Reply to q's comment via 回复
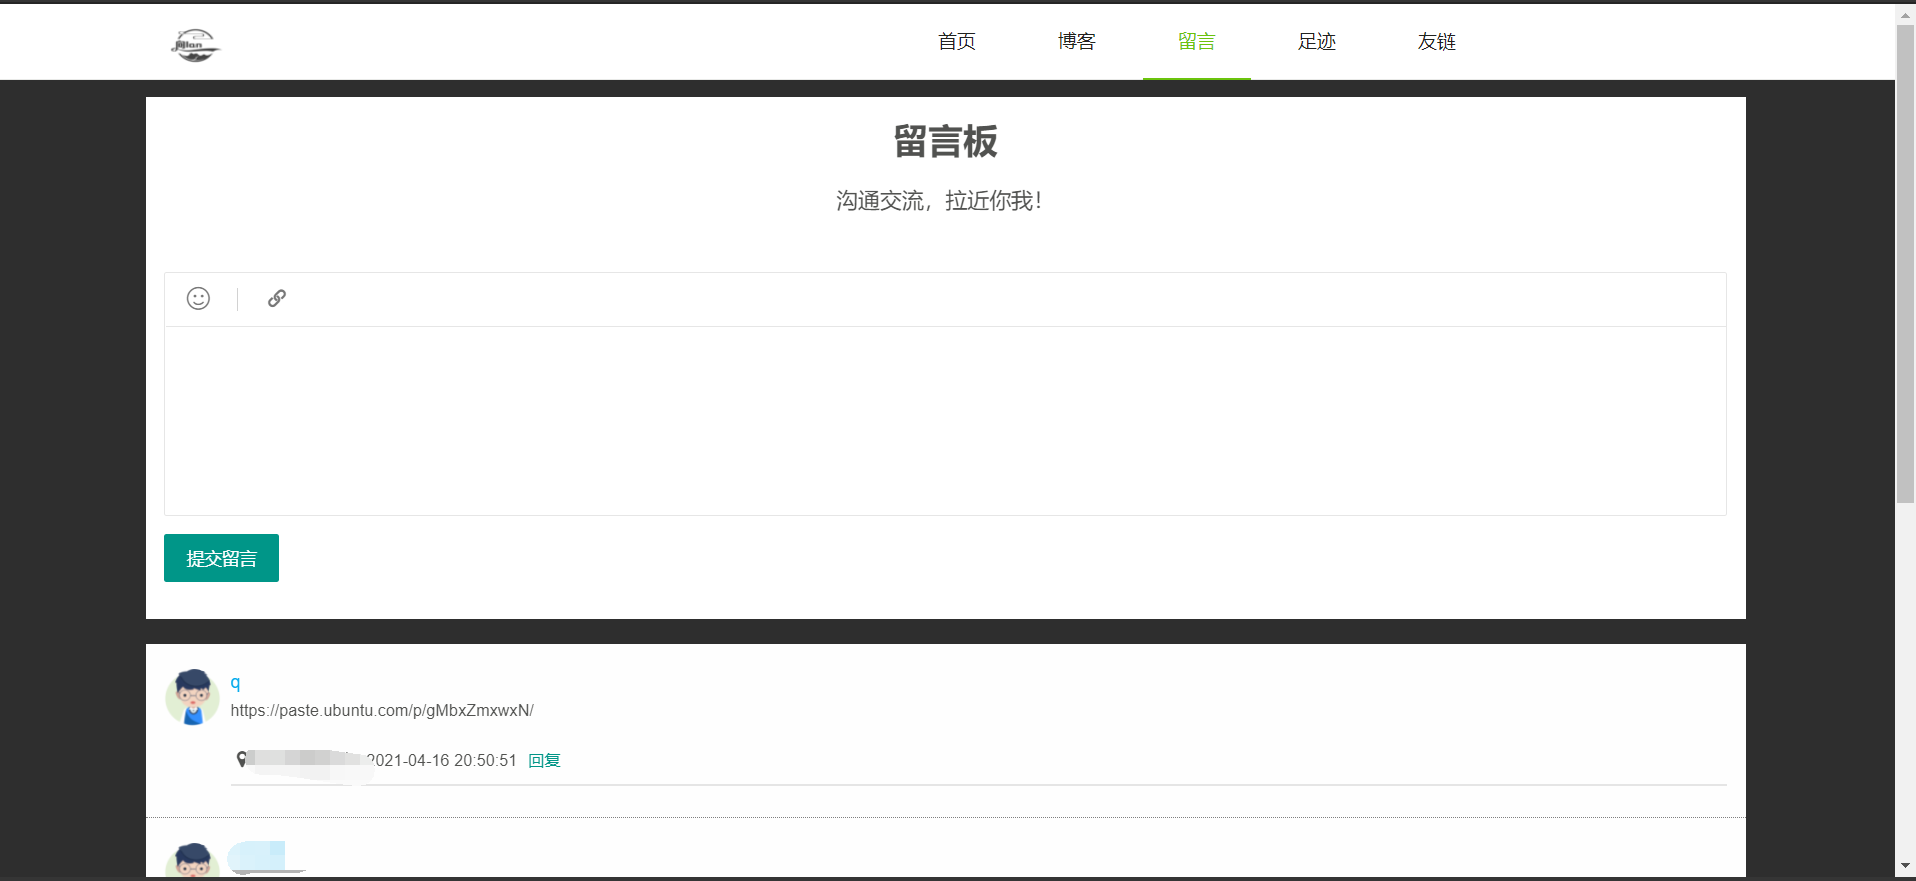This screenshot has width=1916, height=881. pos(544,760)
